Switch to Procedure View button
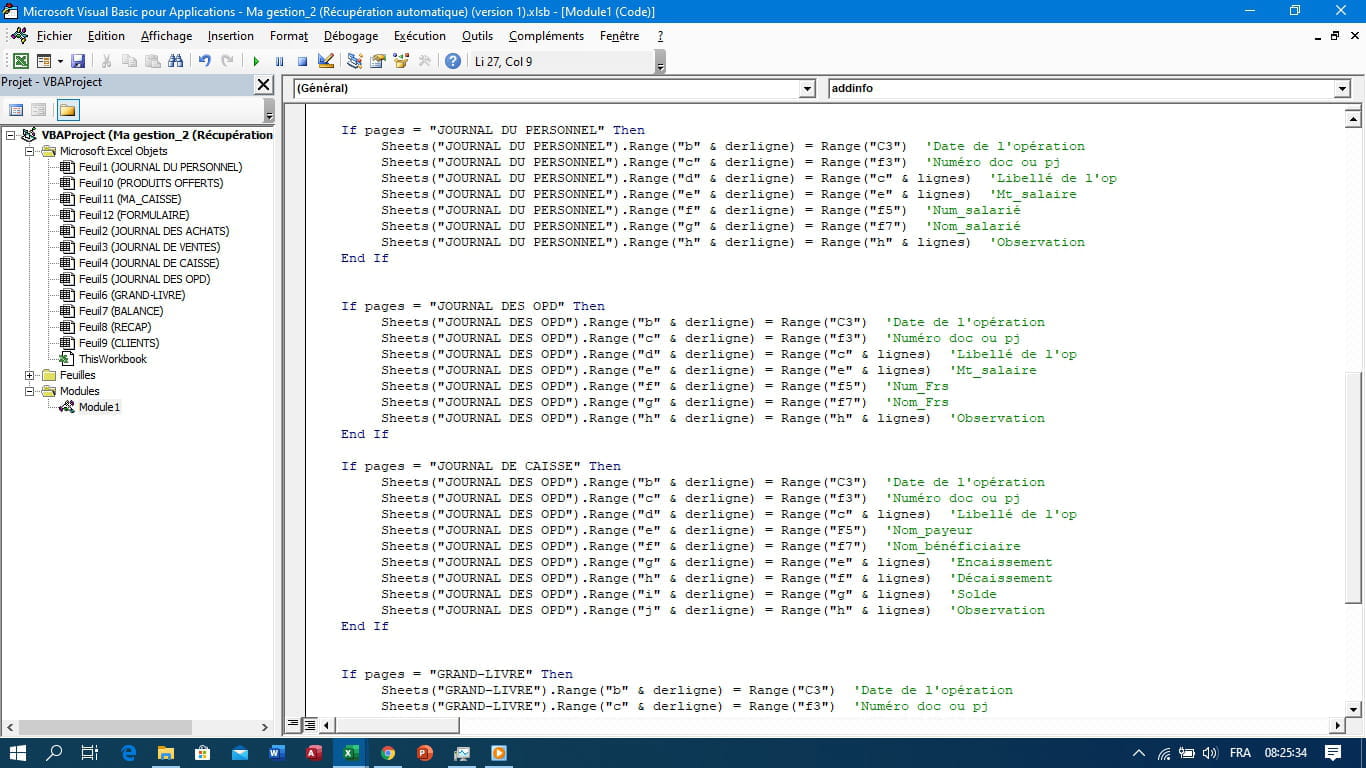The width and height of the screenshot is (1366, 768). pyautogui.click(x=293, y=724)
